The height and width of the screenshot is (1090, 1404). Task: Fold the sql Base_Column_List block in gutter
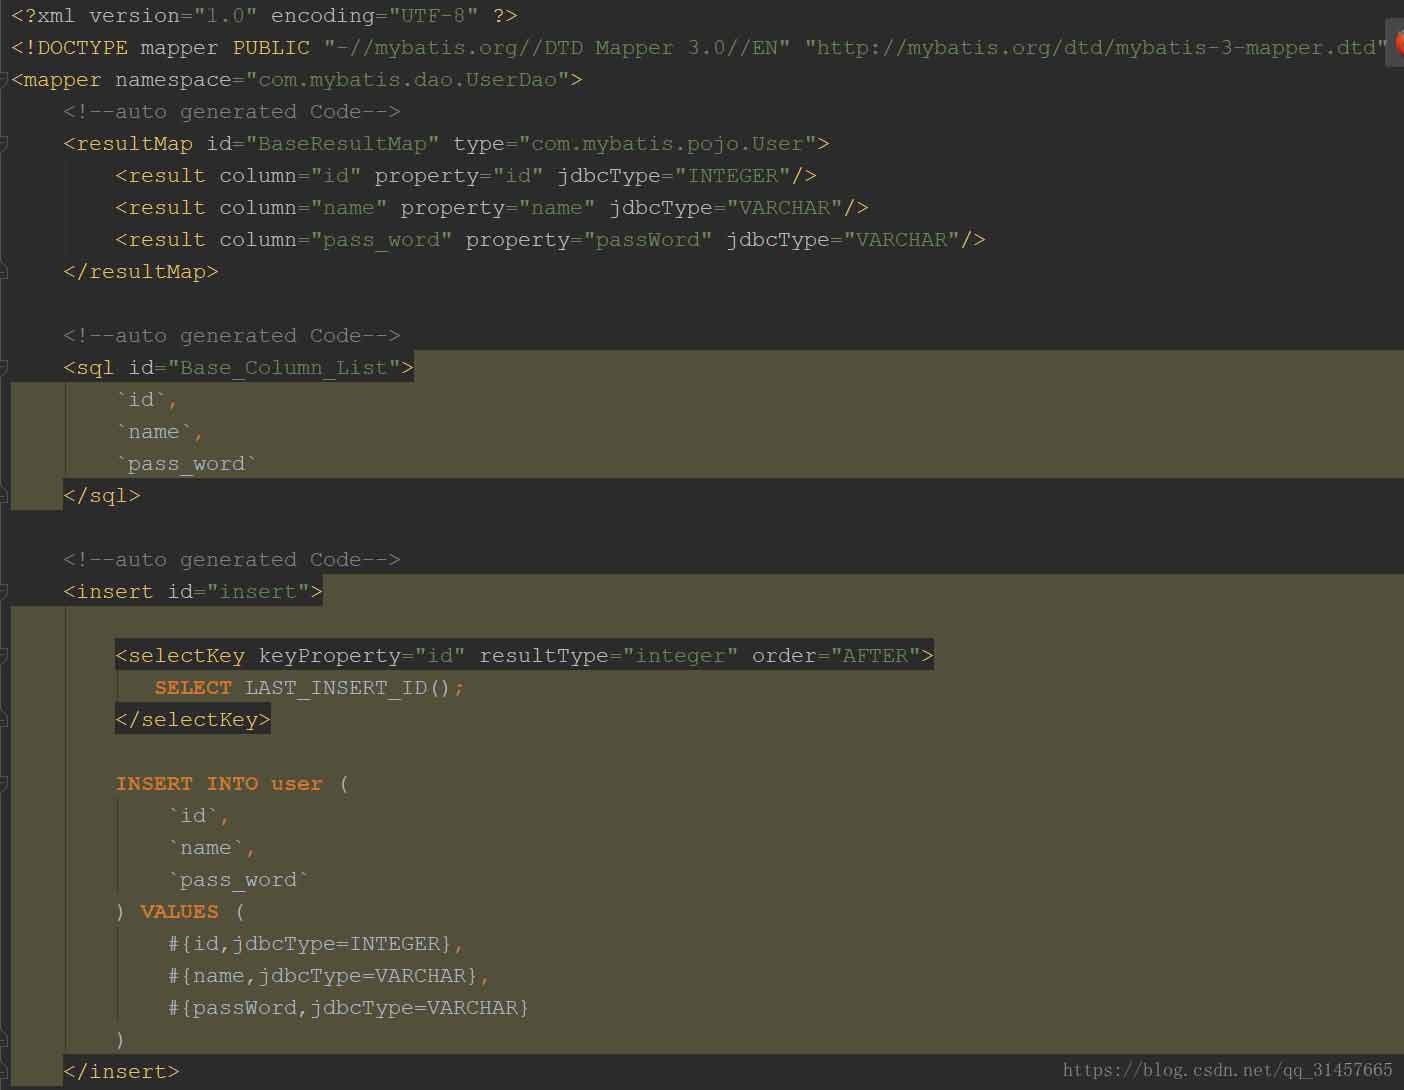click(4, 367)
